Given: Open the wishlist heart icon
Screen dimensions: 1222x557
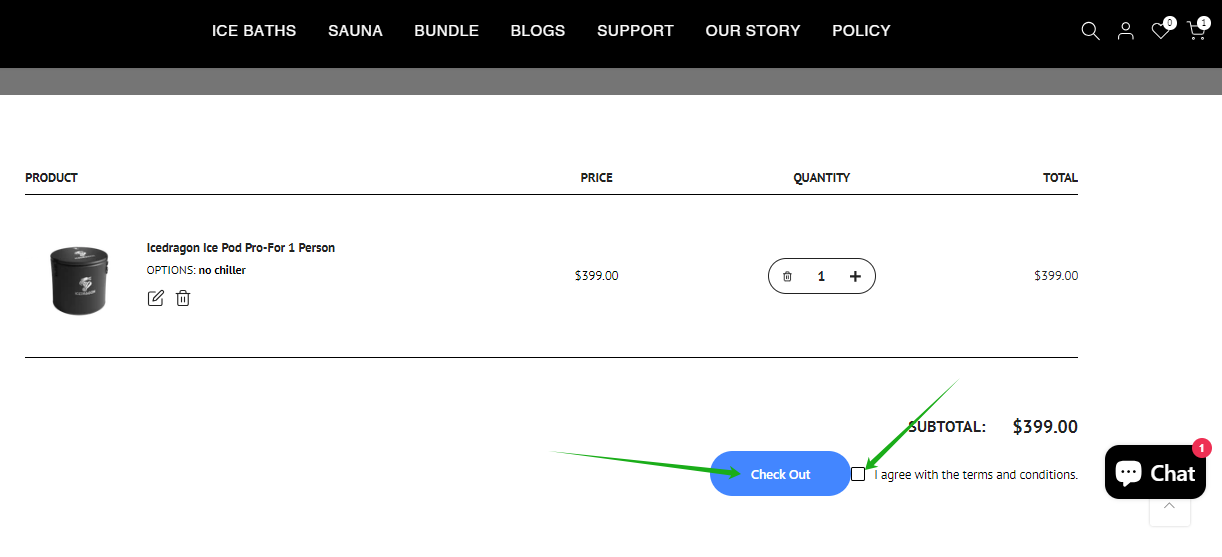Looking at the screenshot, I should [x=1160, y=31].
